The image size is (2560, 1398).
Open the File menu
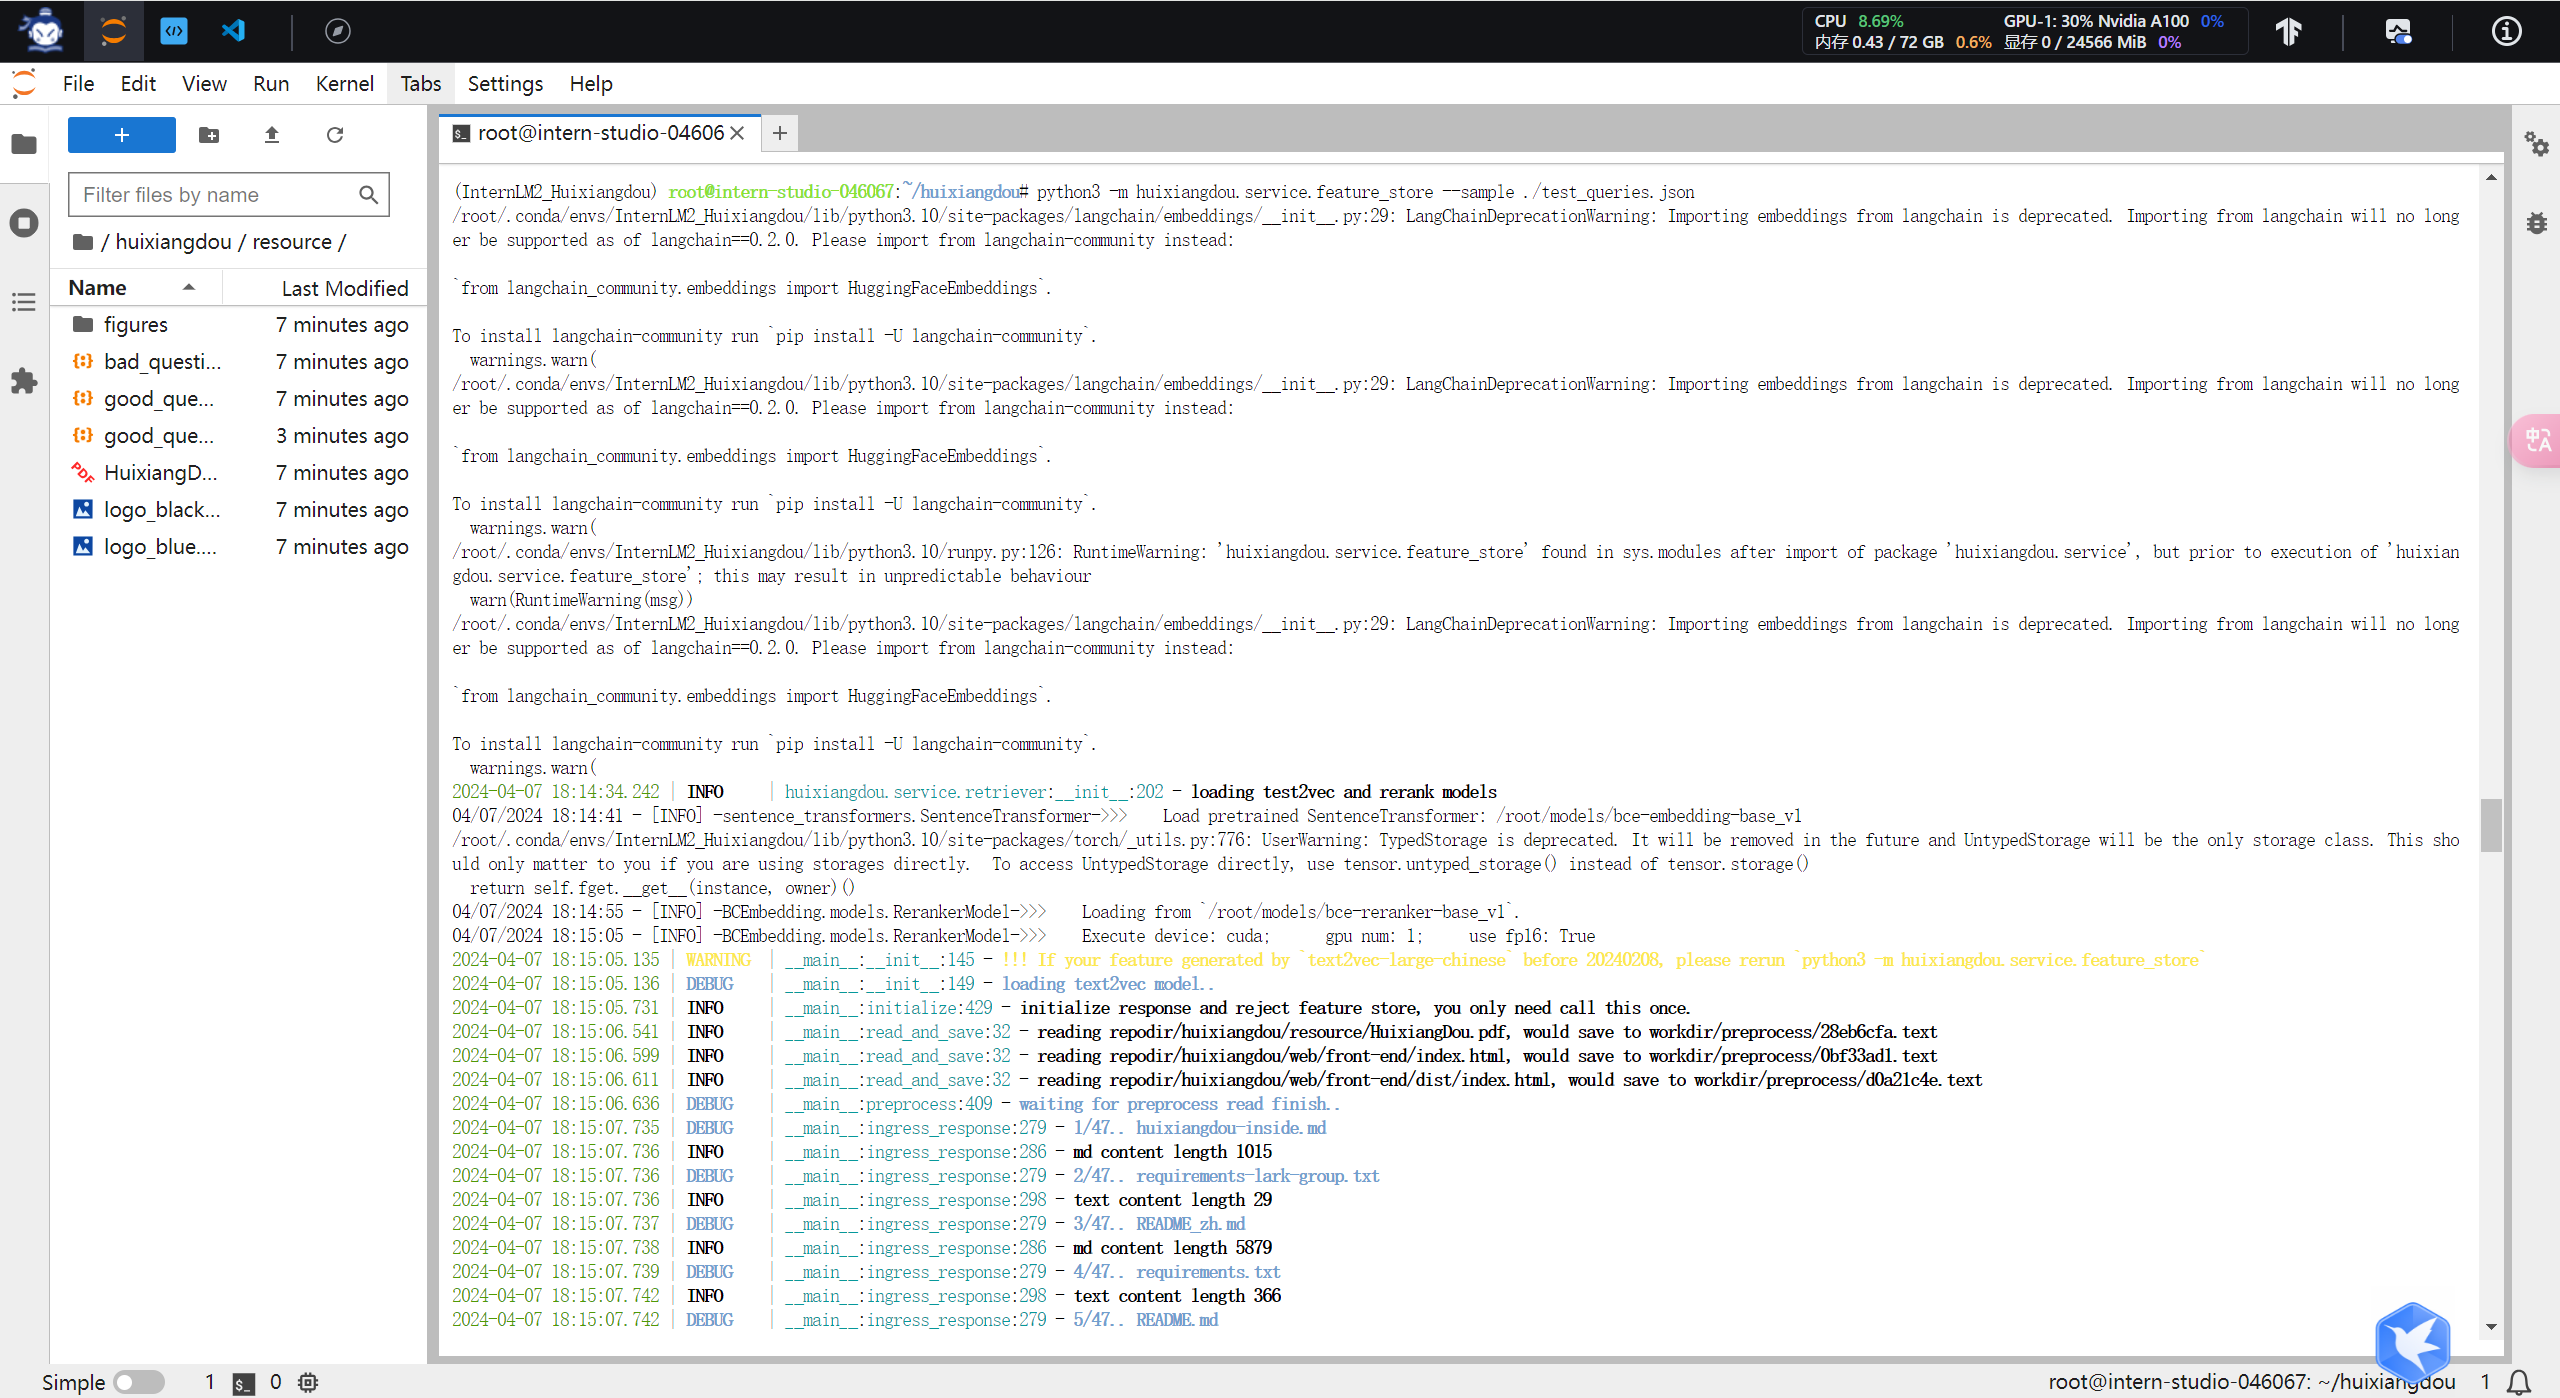click(x=78, y=84)
